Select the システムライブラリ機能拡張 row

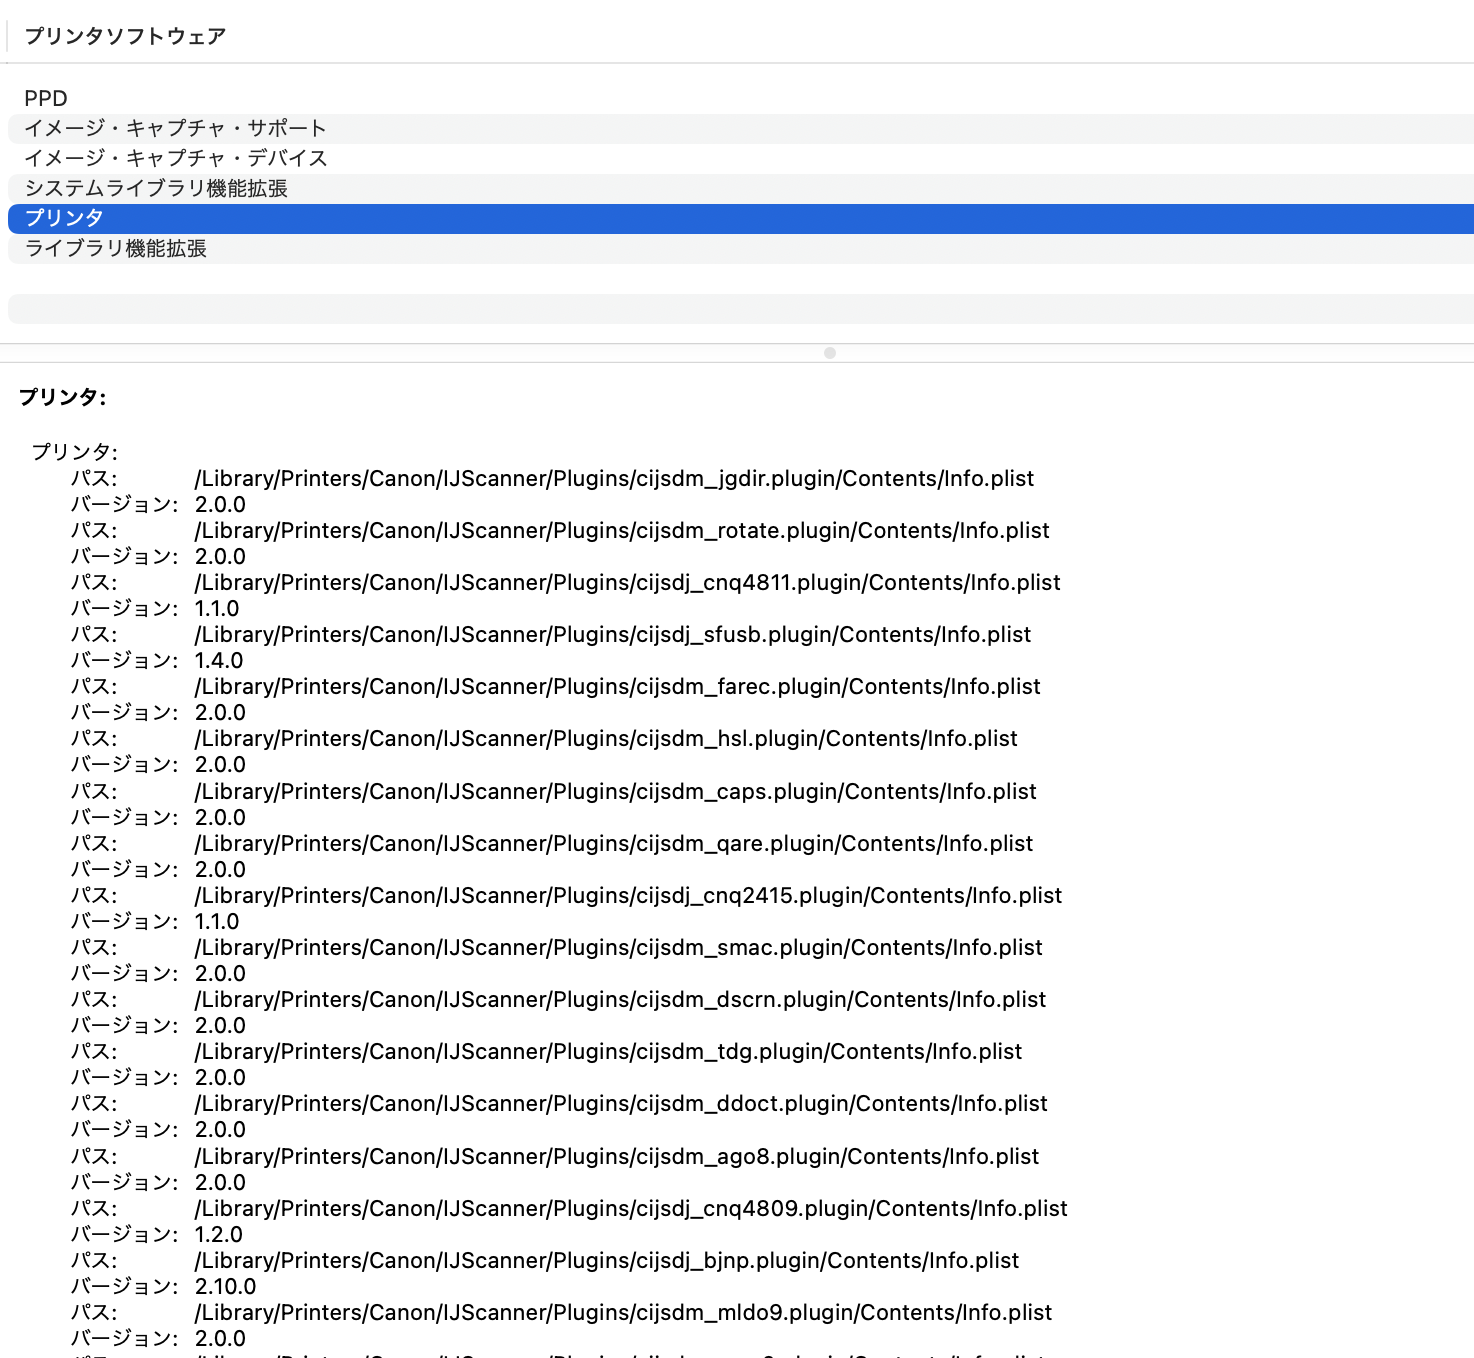pos(741,188)
